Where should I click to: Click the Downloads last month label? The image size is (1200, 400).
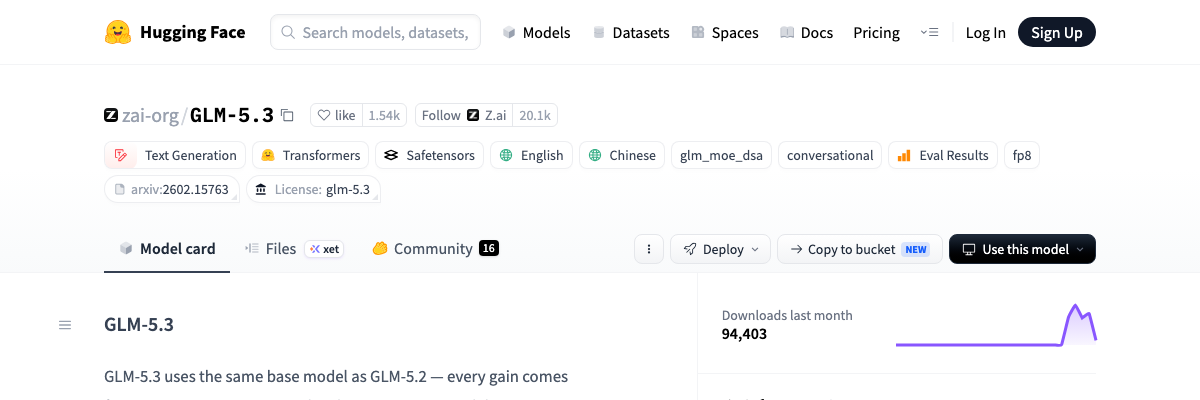point(787,315)
